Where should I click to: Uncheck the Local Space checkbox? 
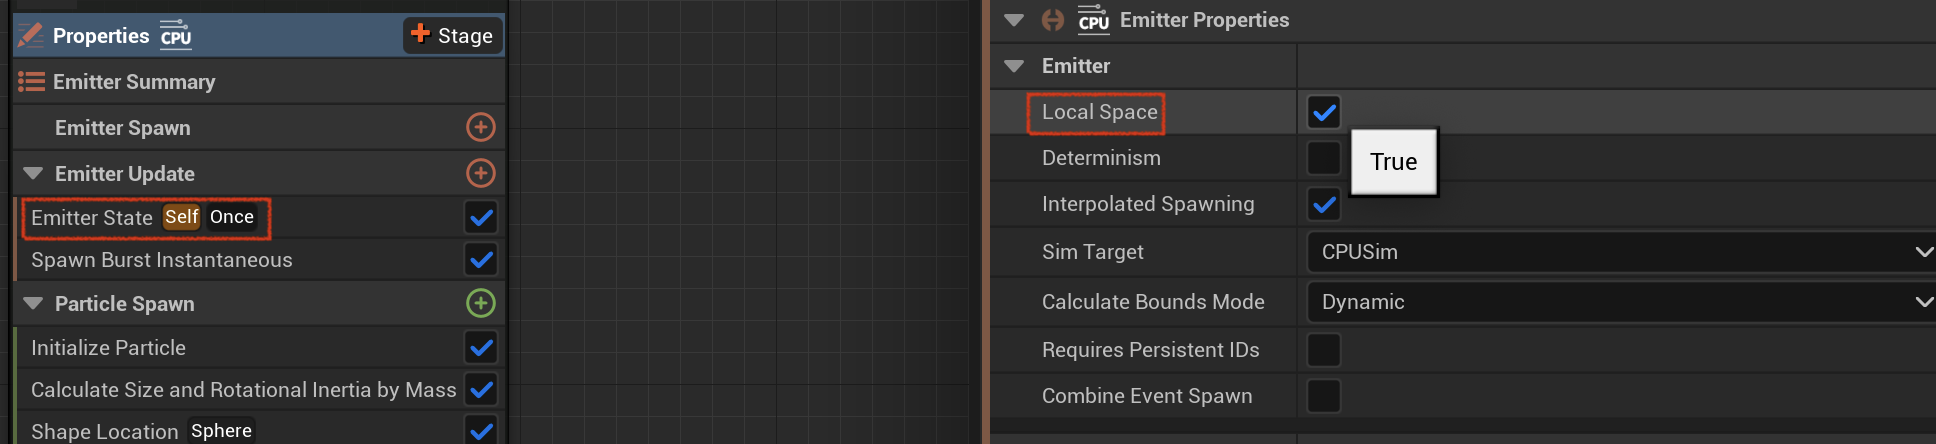(x=1324, y=112)
